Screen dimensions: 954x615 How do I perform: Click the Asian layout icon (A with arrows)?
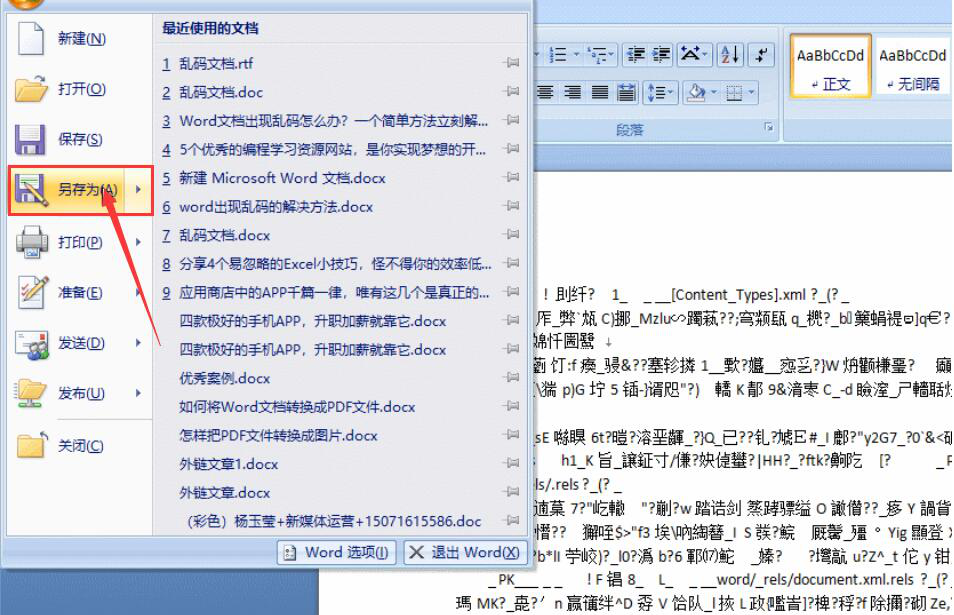click(x=690, y=55)
